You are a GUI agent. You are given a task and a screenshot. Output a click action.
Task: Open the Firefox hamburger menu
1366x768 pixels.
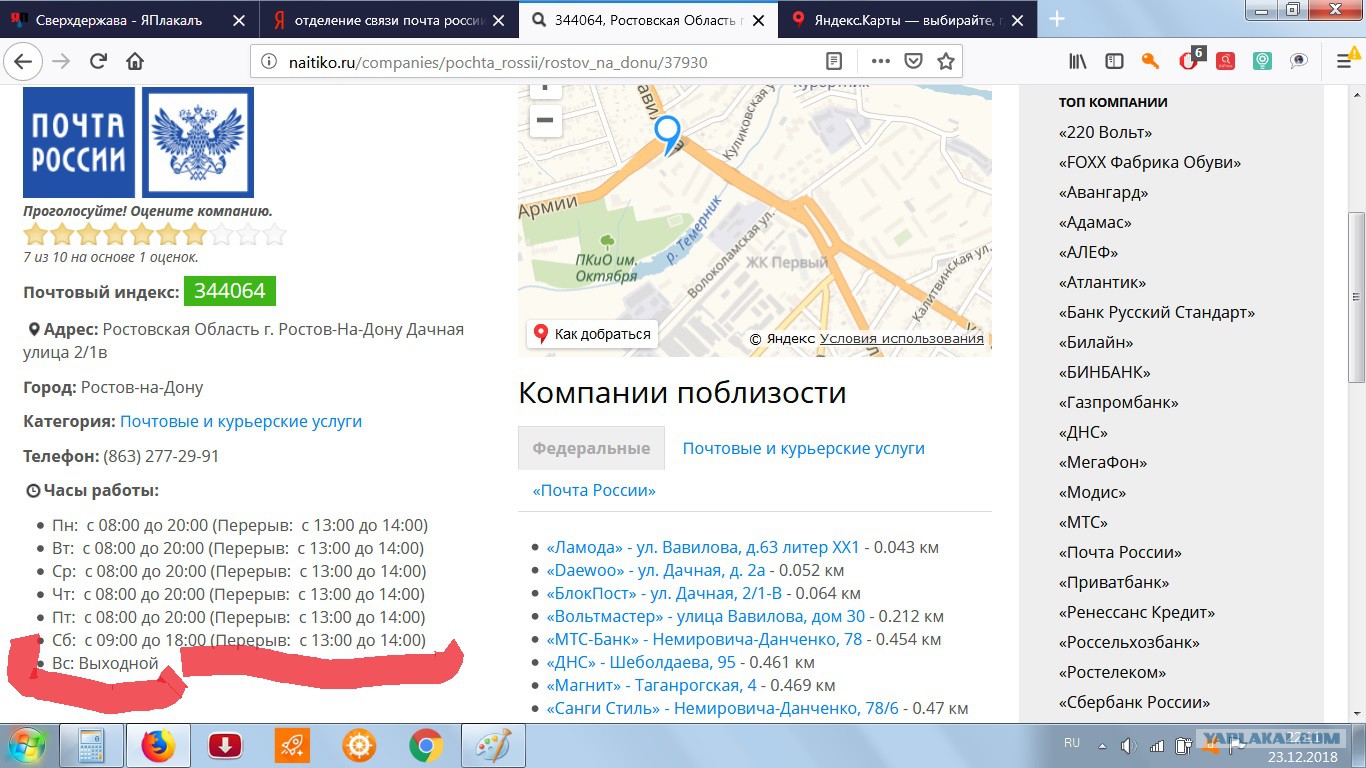point(1345,61)
